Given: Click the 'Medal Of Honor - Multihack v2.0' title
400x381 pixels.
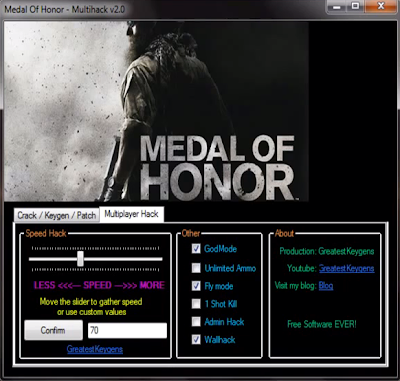Looking at the screenshot, I should (65, 9).
